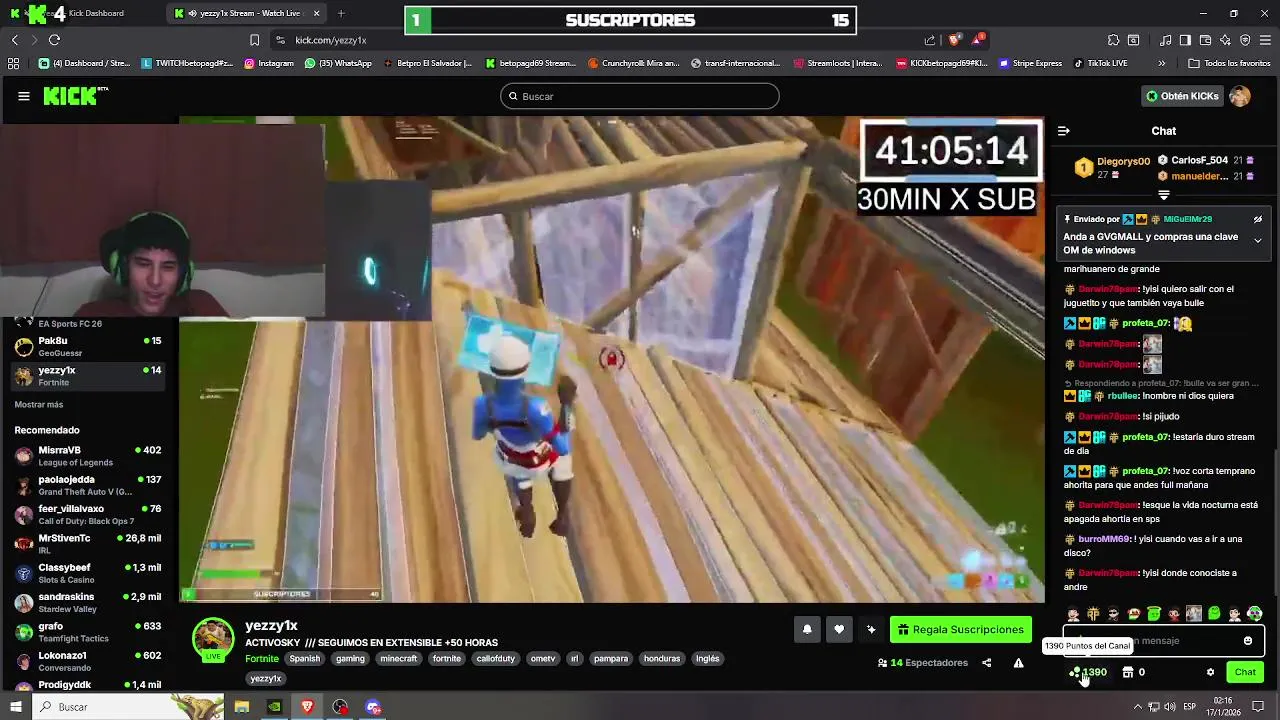The width and height of the screenshot is (1280, 720).
Task: Open the TikTok LIVE bookmark
Action: 1100,63
